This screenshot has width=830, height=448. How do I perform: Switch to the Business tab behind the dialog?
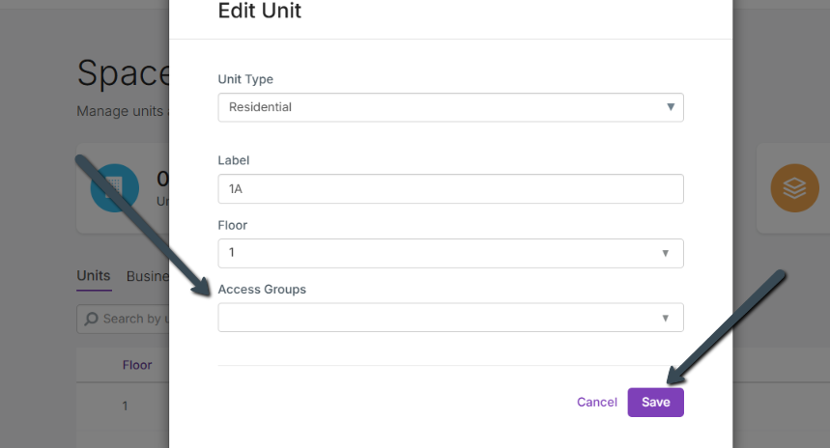147,276
